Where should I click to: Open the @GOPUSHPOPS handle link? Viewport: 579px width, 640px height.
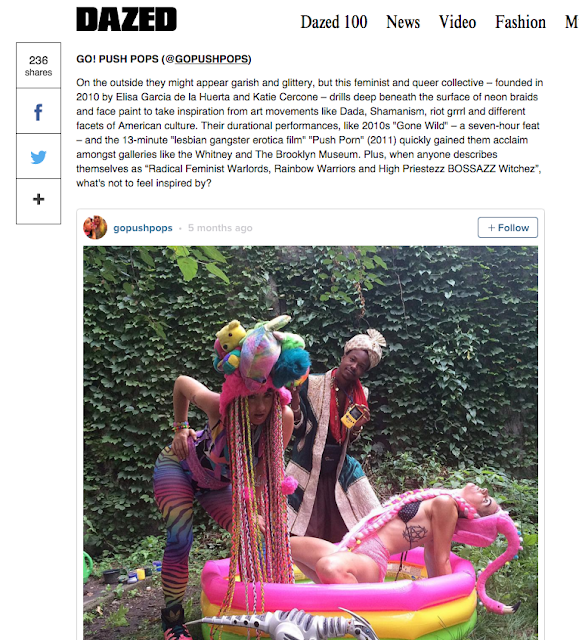click(207, 59)
